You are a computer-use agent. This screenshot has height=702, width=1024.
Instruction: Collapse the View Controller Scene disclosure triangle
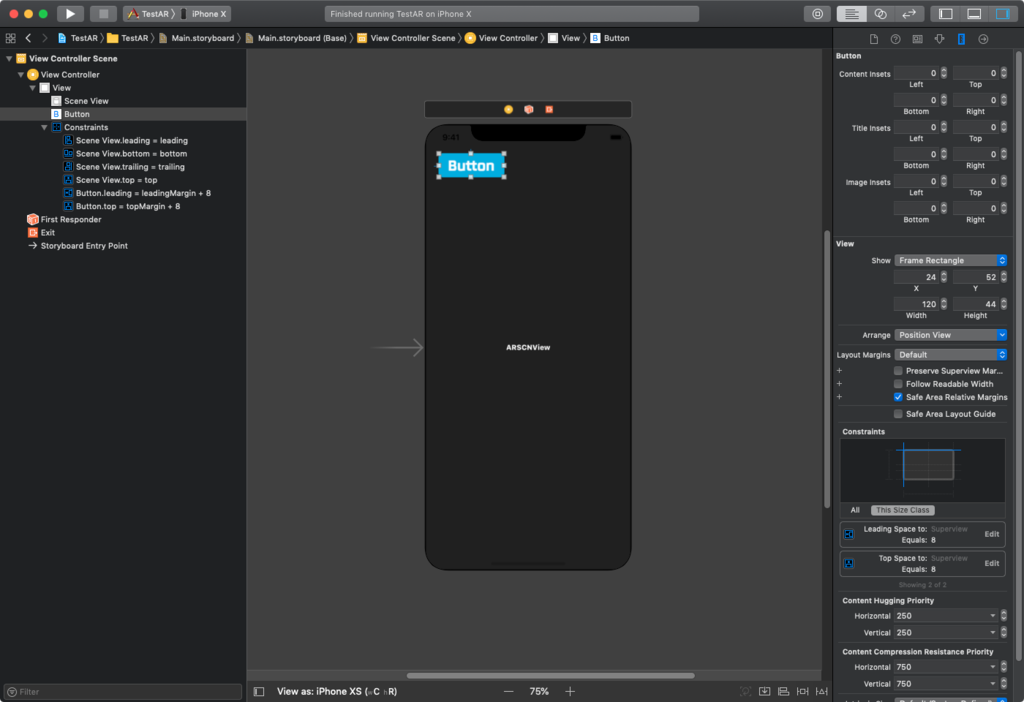(x=9, y=59)
